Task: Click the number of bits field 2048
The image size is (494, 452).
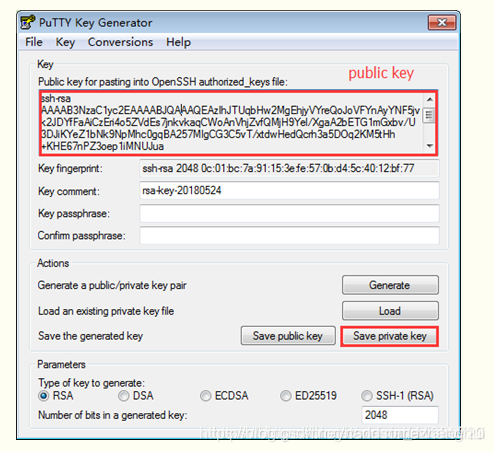Action: coord(400,415)
